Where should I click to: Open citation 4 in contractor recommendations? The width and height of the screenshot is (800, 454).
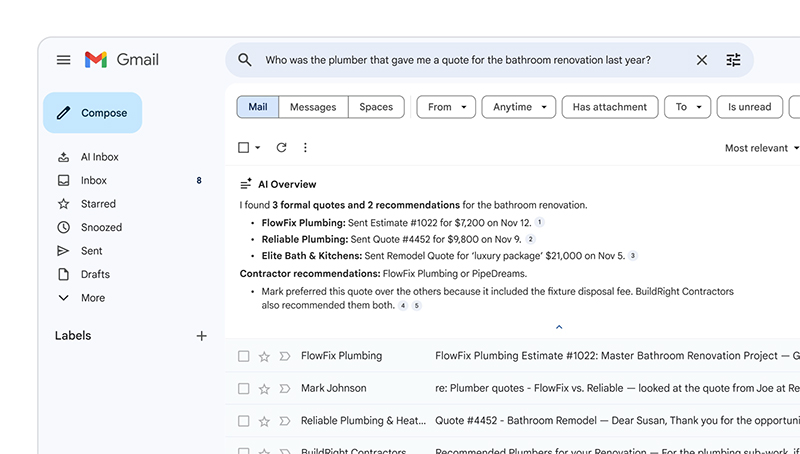click(x=403, y=306)
